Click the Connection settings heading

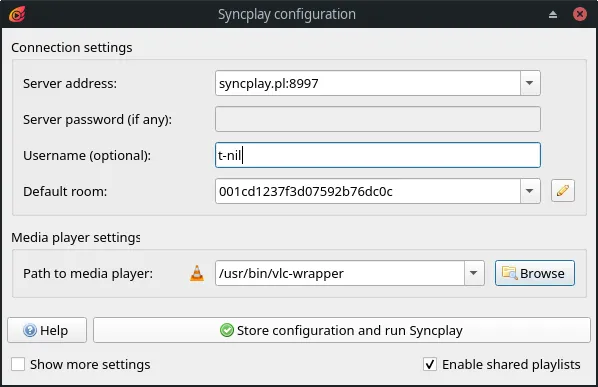tap(72, 48)
